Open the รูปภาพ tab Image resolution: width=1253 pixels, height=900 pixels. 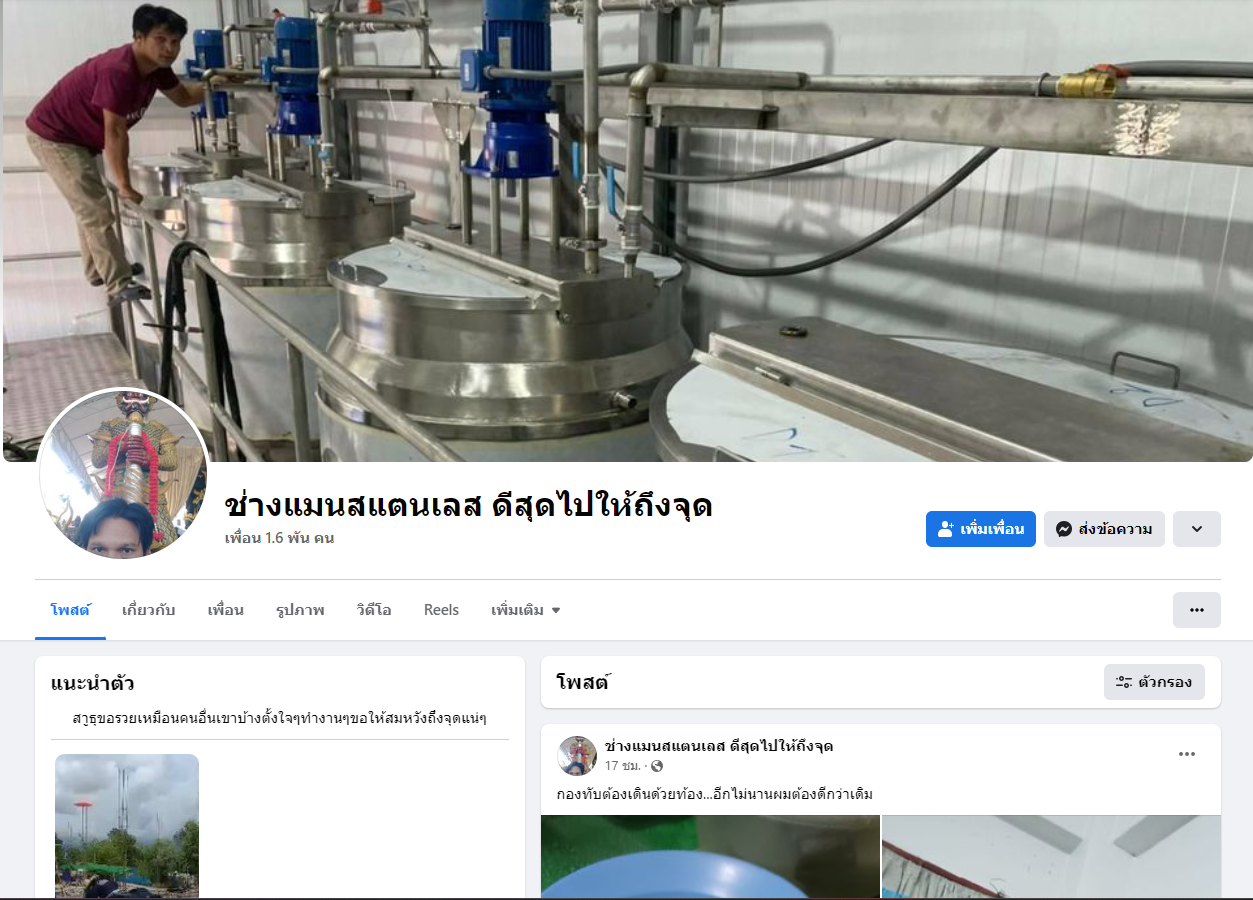click(x=300, y=610)
